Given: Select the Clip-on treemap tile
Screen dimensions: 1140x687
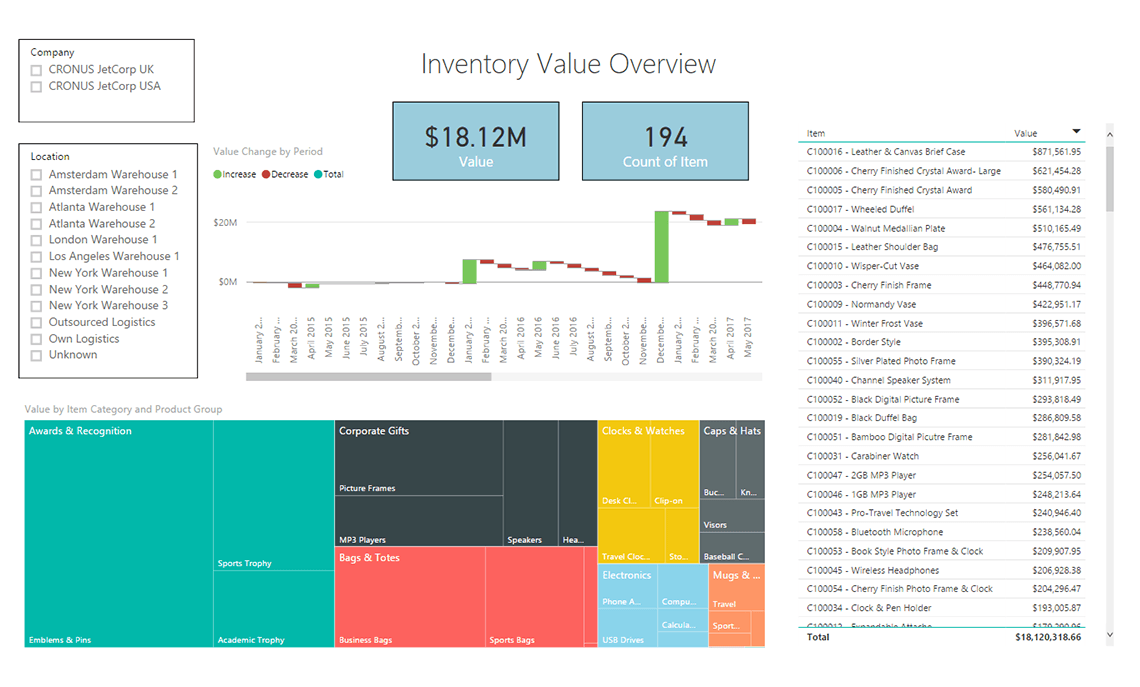Looking at the screenshot, I should pos(675,465).
